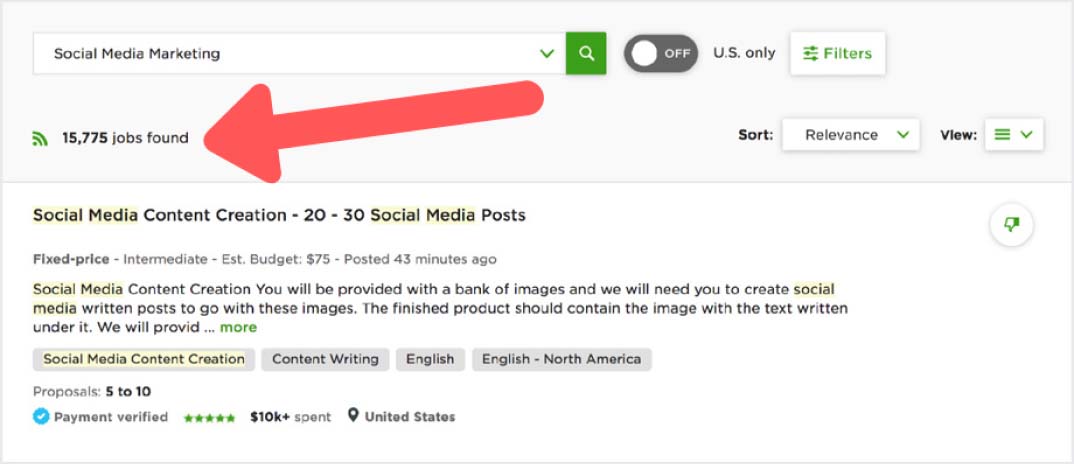Click the RSS feed icon beside jobs found
Viewport: 1074px width, 464px height.
(x=40, y=138)
